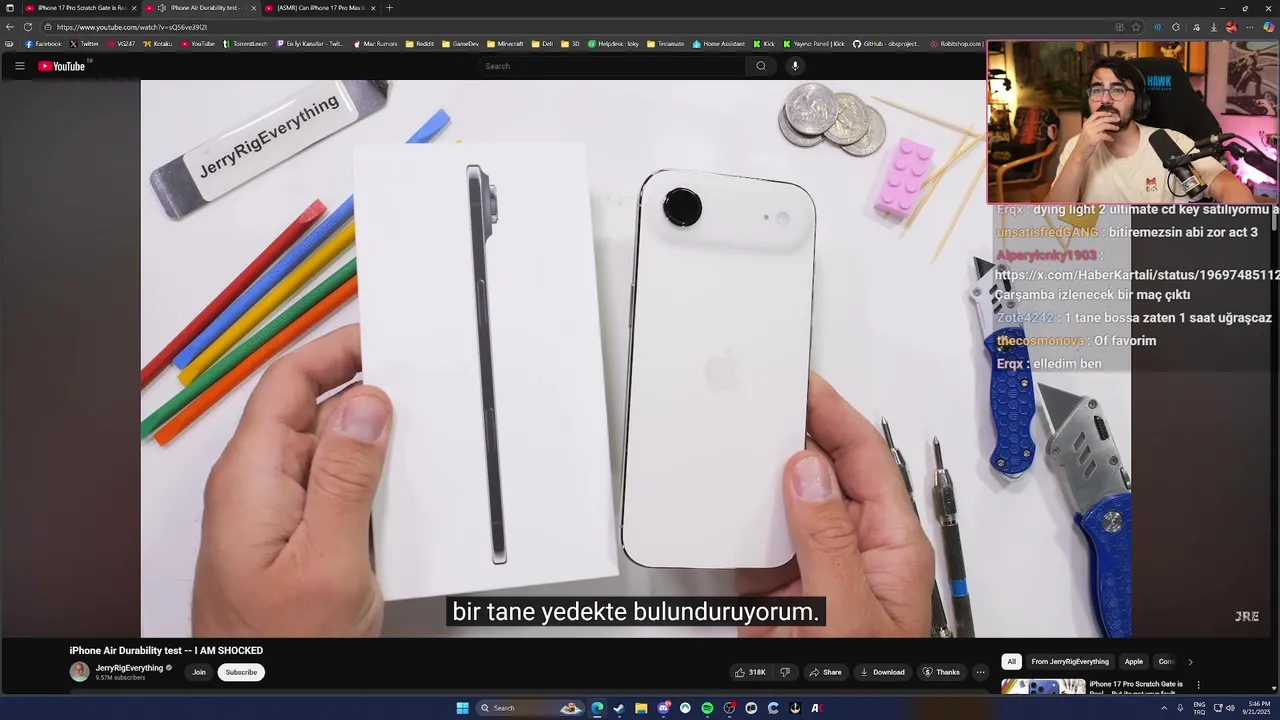The image size is (1280, 720).
Task: Click into the YouTube search field
Action: pos(611,66)
